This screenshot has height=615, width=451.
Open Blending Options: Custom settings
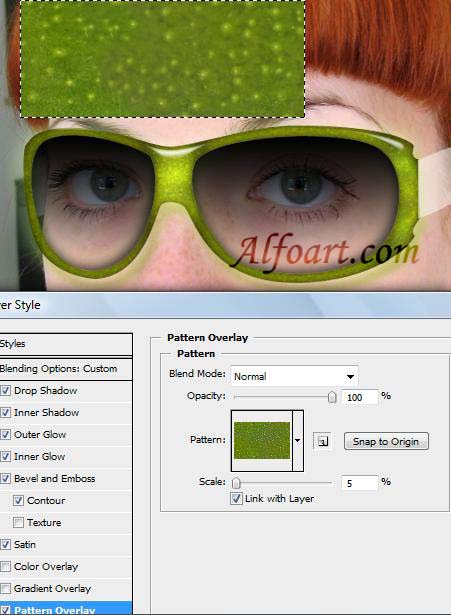(66, 369)
